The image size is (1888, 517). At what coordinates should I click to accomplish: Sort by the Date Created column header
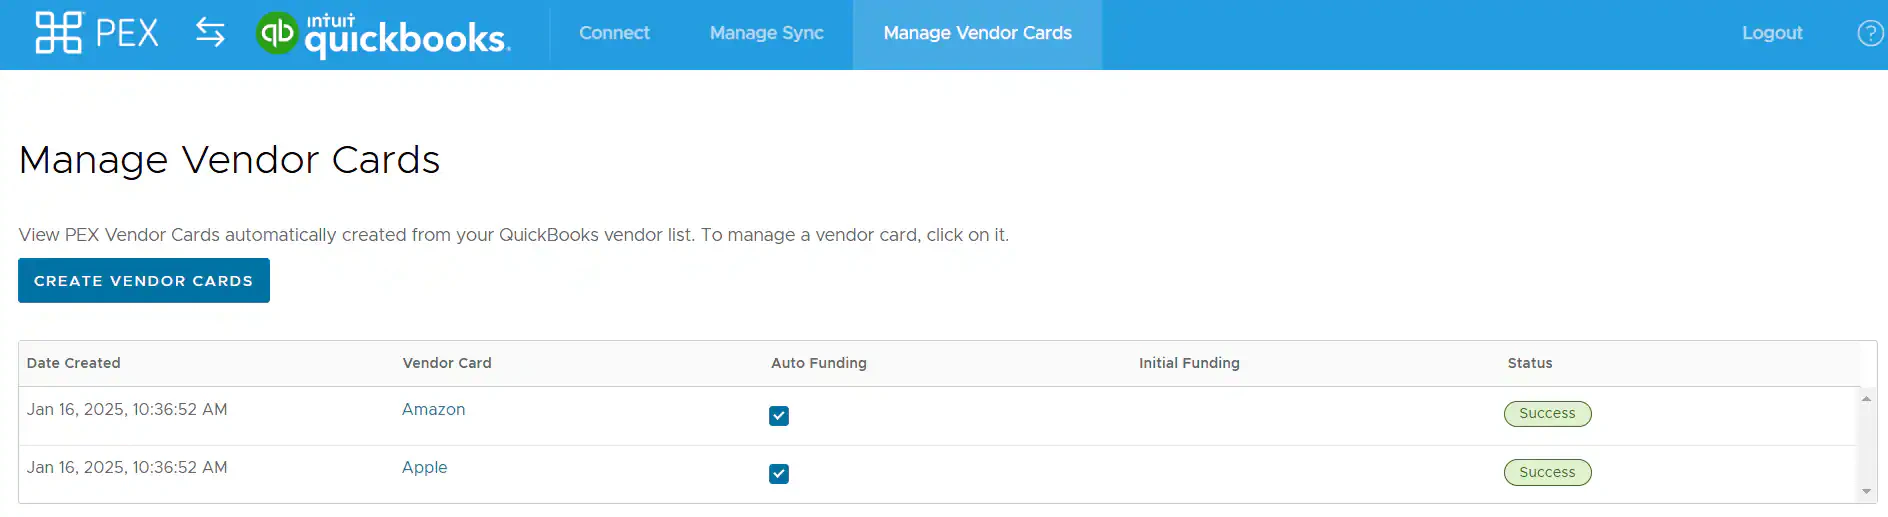(73, 363)
